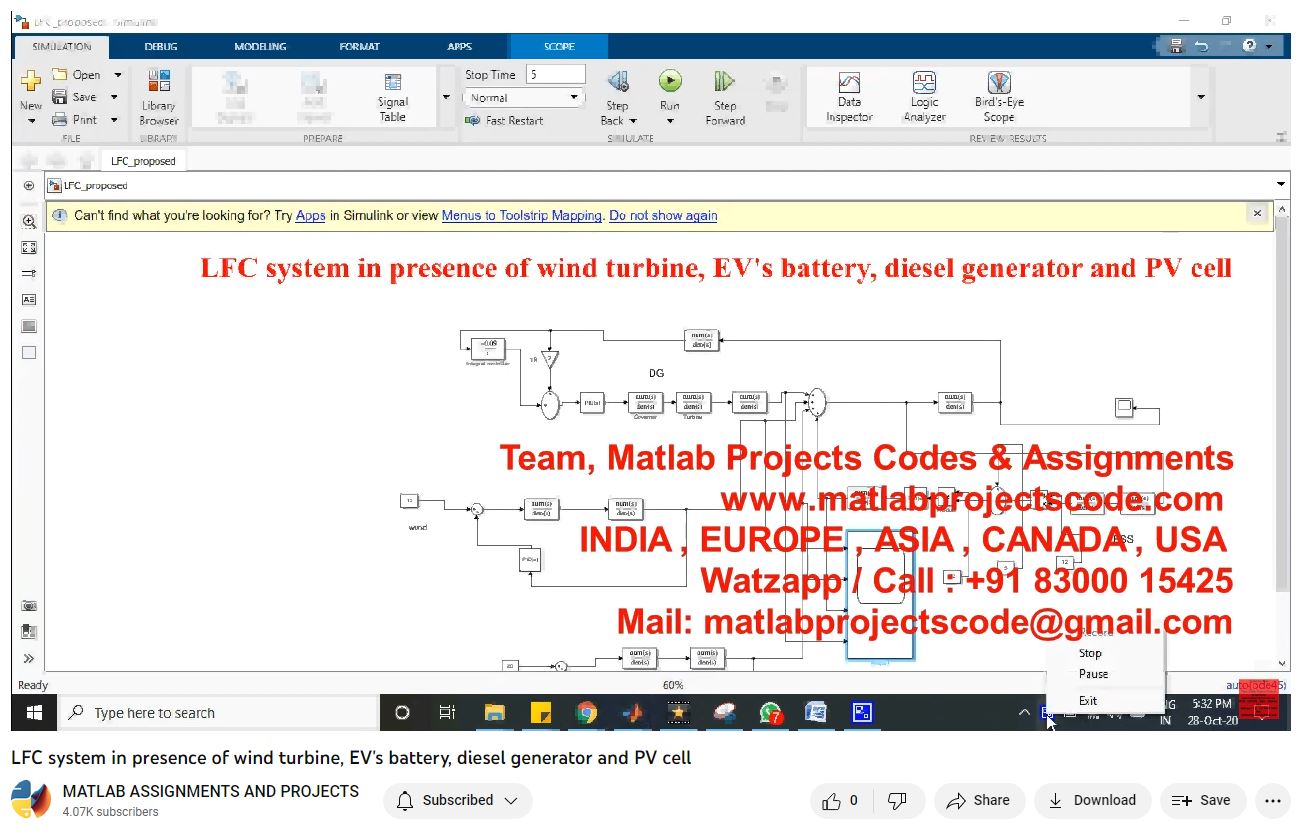Activate the Bird's-Eye Scope
Viewport: 1303px width, 834px height.
[x=998, y=94]
